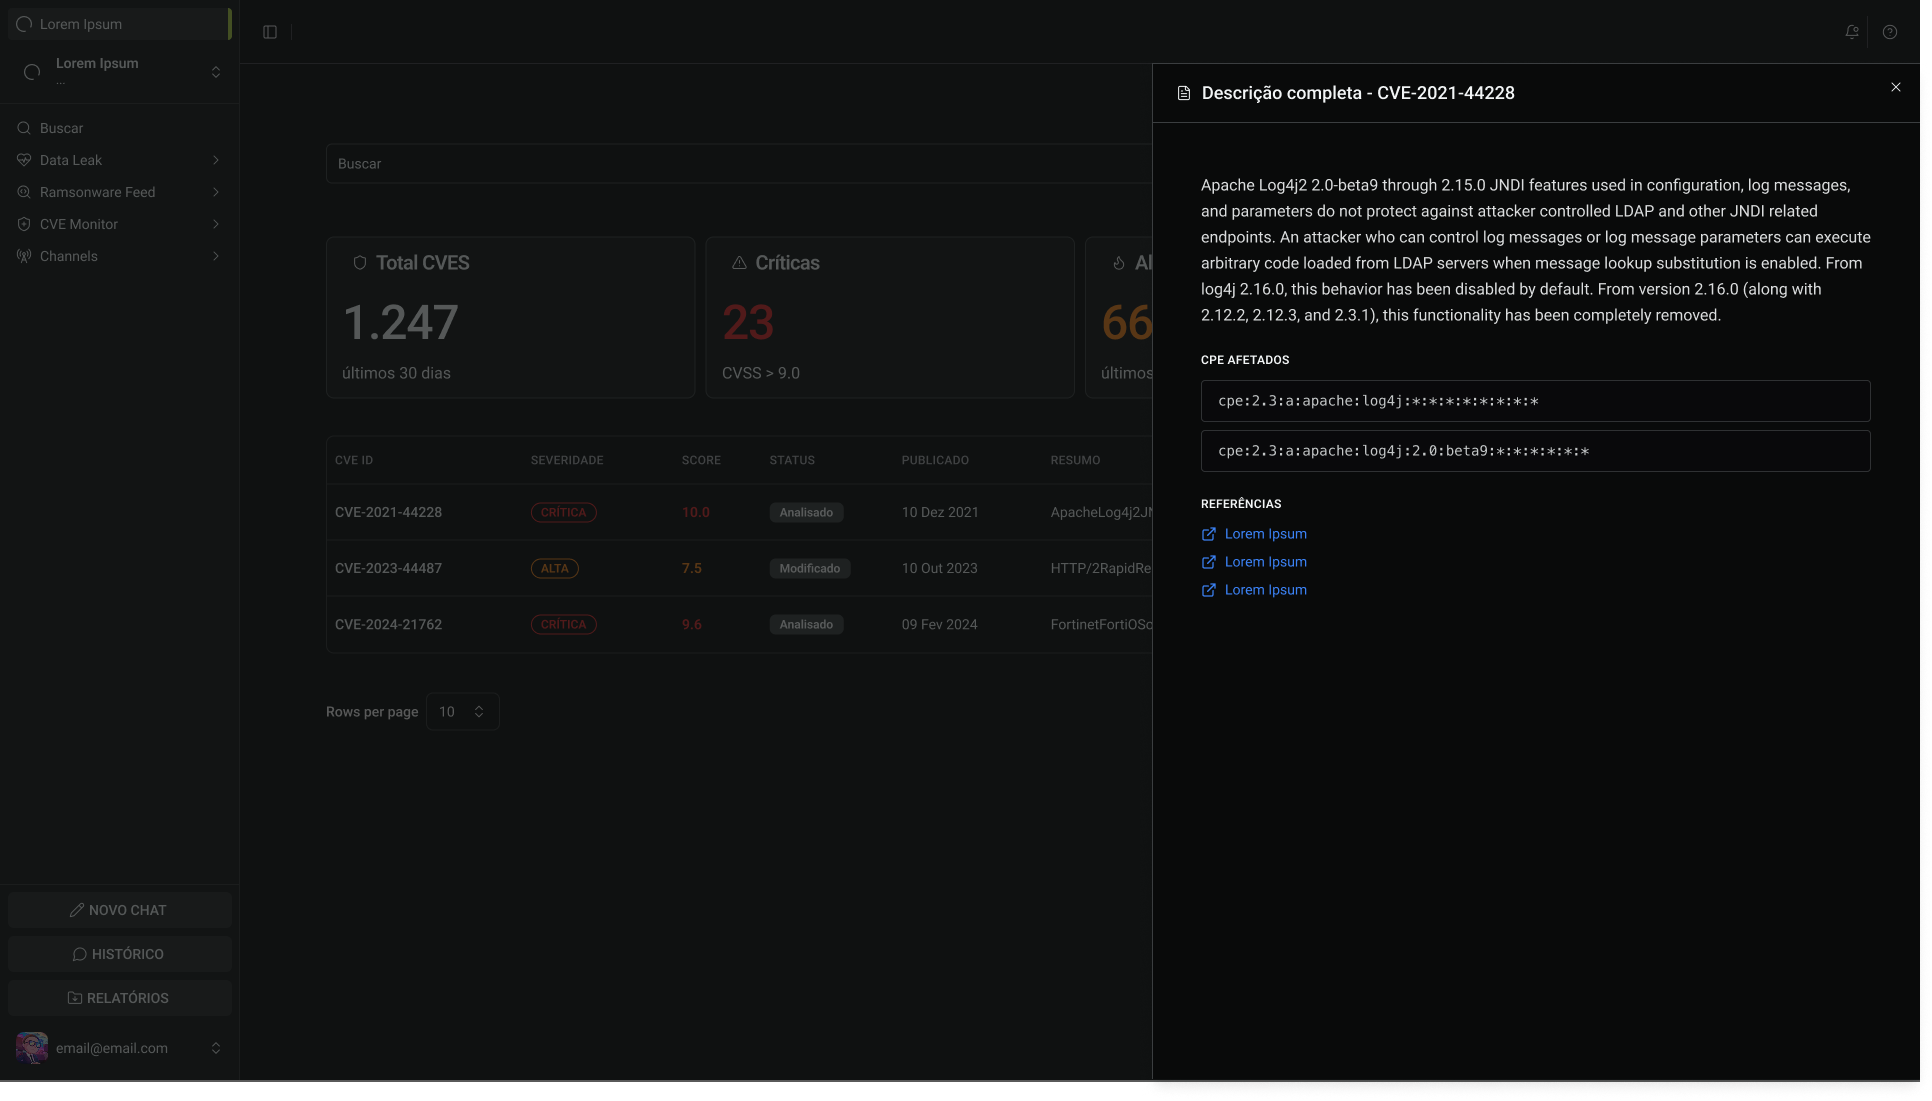Select the CVE-2021-44228 row ID
This screenshot has width=1932, height=1101.
coord(388,512)
